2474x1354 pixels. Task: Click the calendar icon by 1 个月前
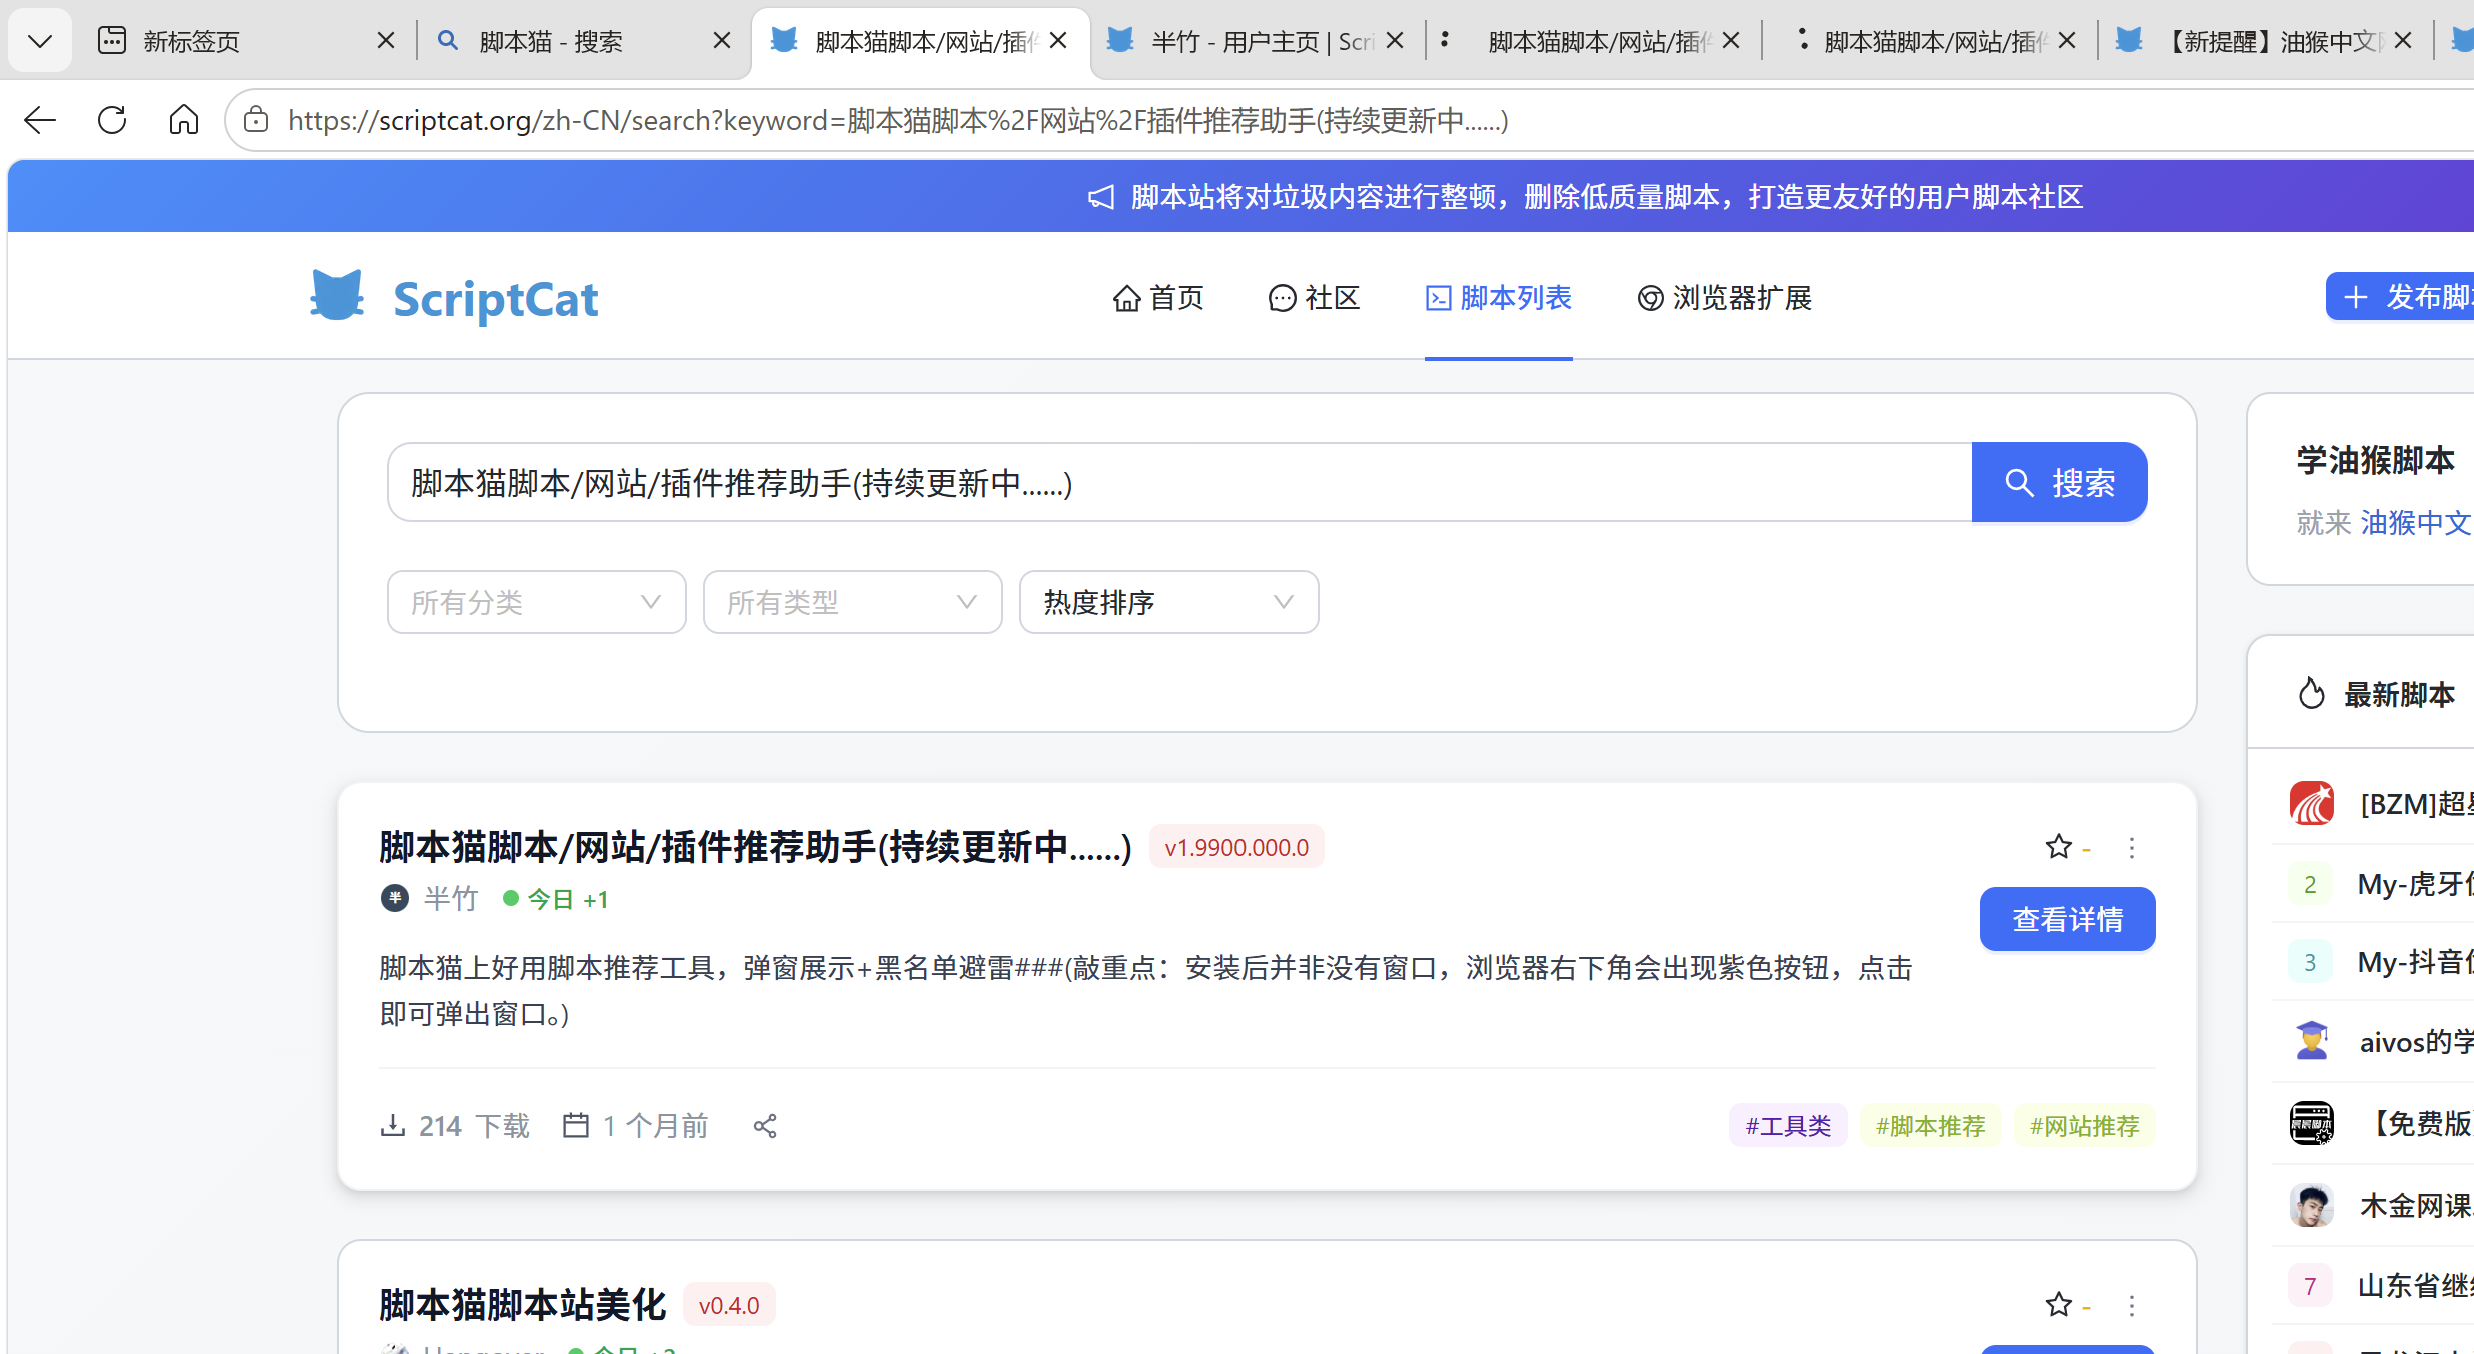576,1126
